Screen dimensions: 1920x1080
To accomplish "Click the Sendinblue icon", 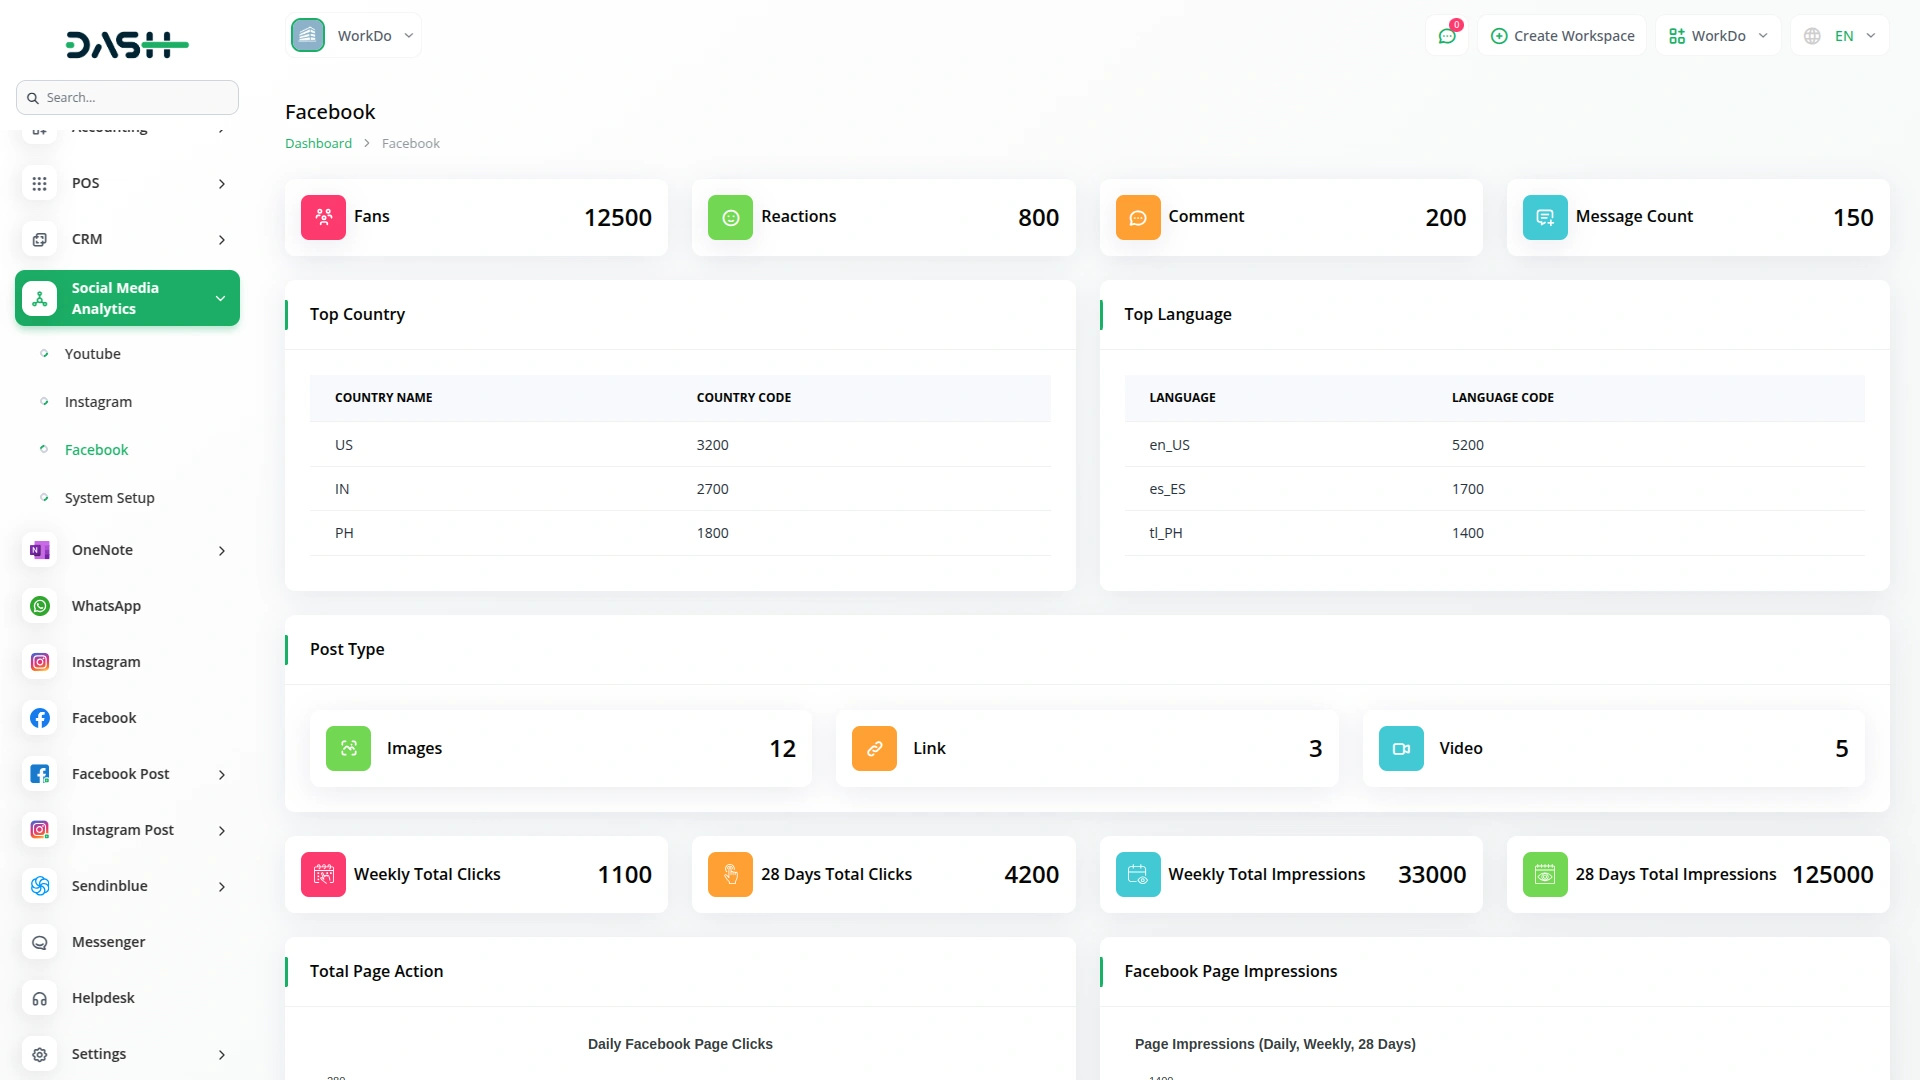I will tap(39, 886).
